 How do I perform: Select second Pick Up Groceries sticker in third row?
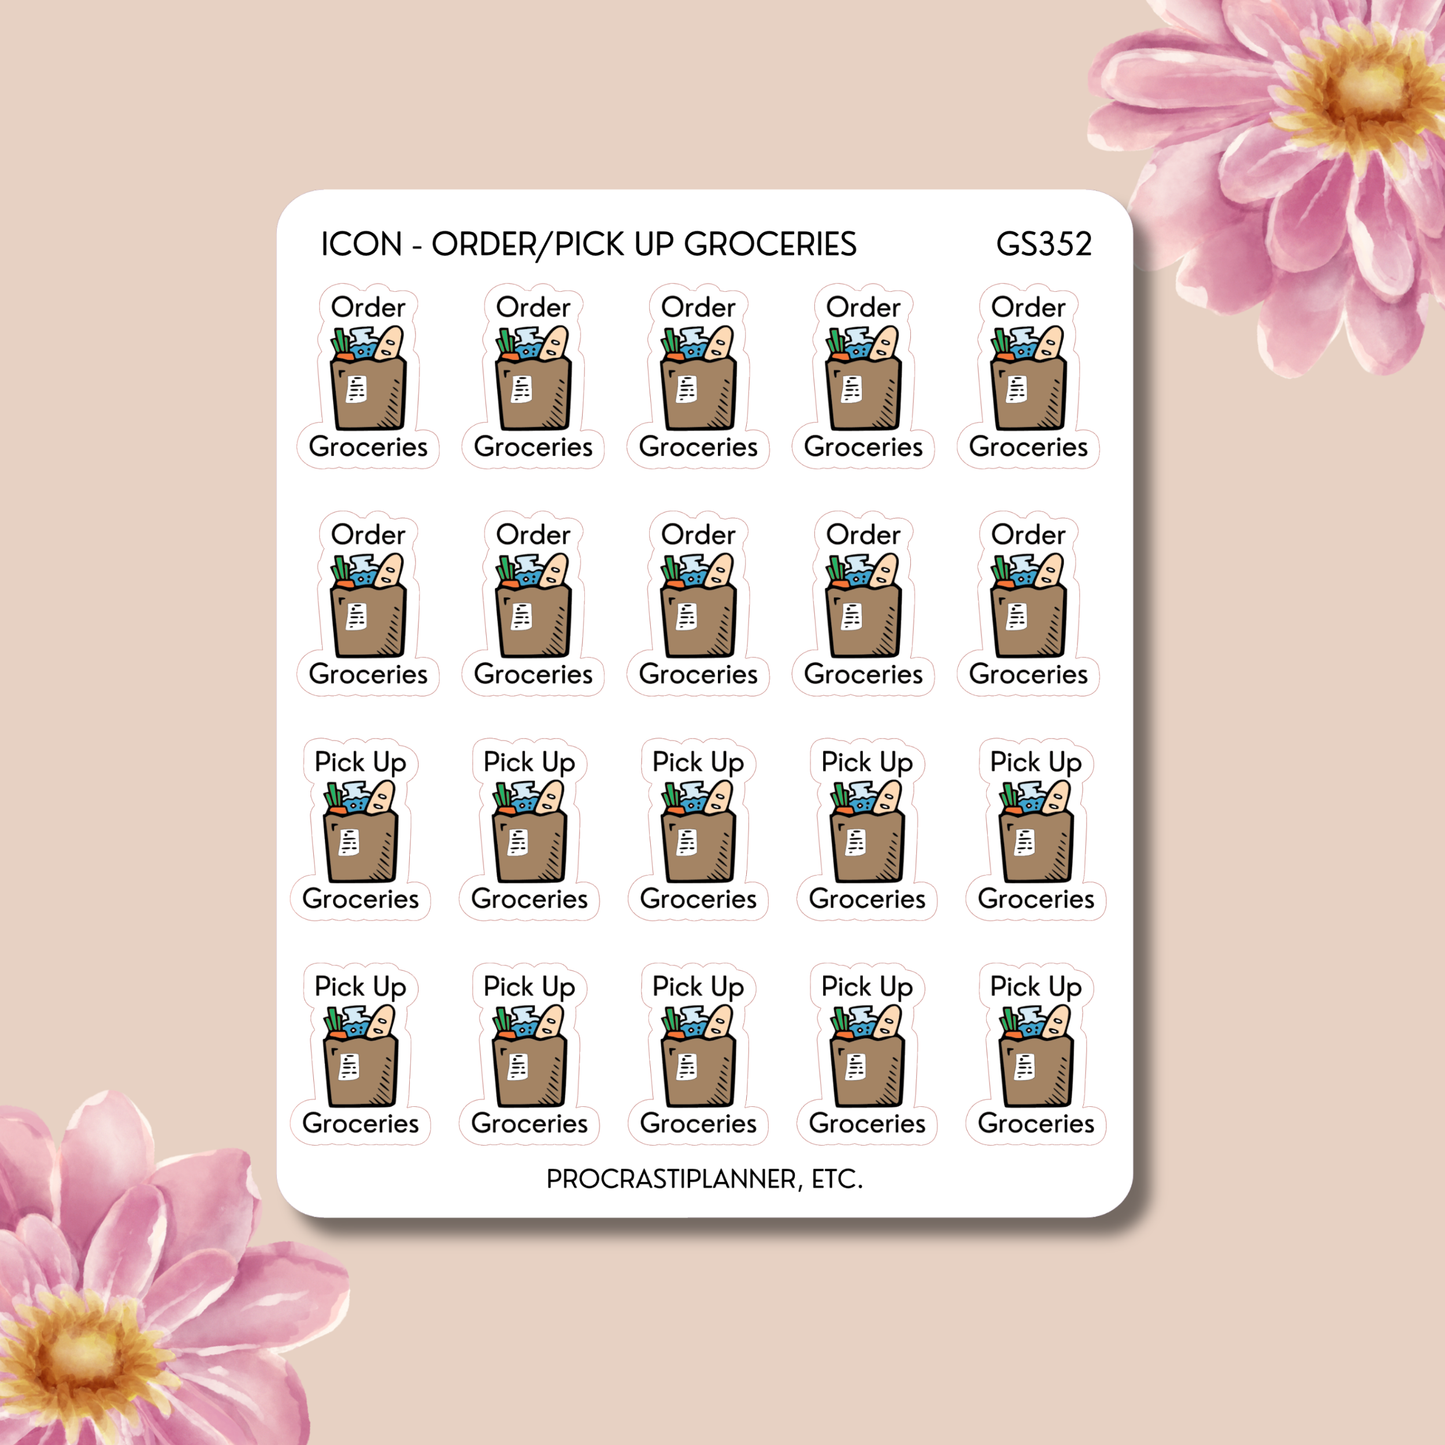[x=529, y=829]
